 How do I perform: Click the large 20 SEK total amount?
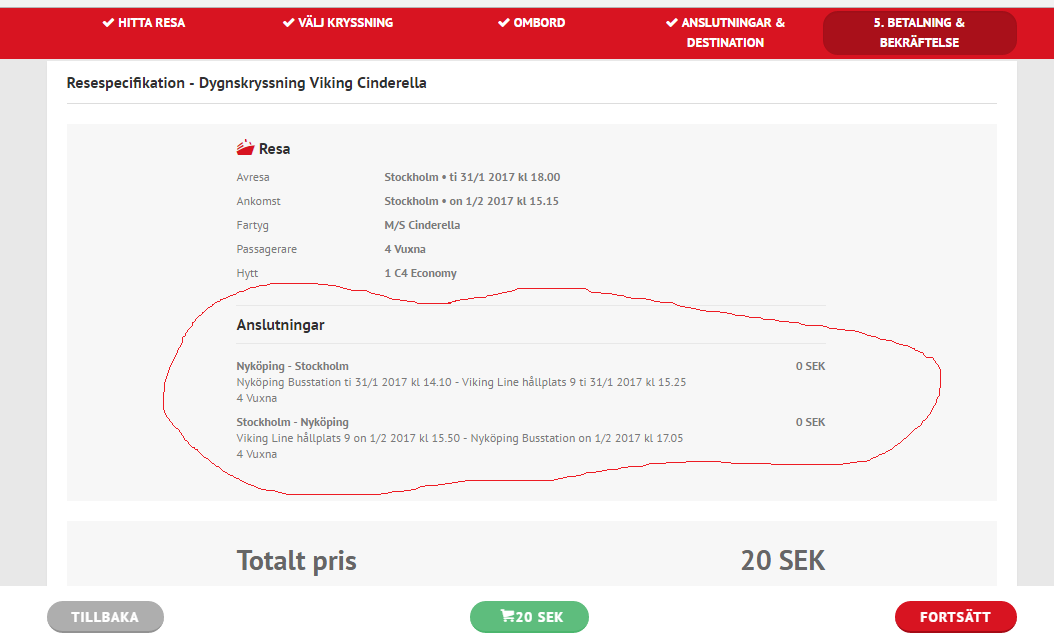tap(782, 560)
